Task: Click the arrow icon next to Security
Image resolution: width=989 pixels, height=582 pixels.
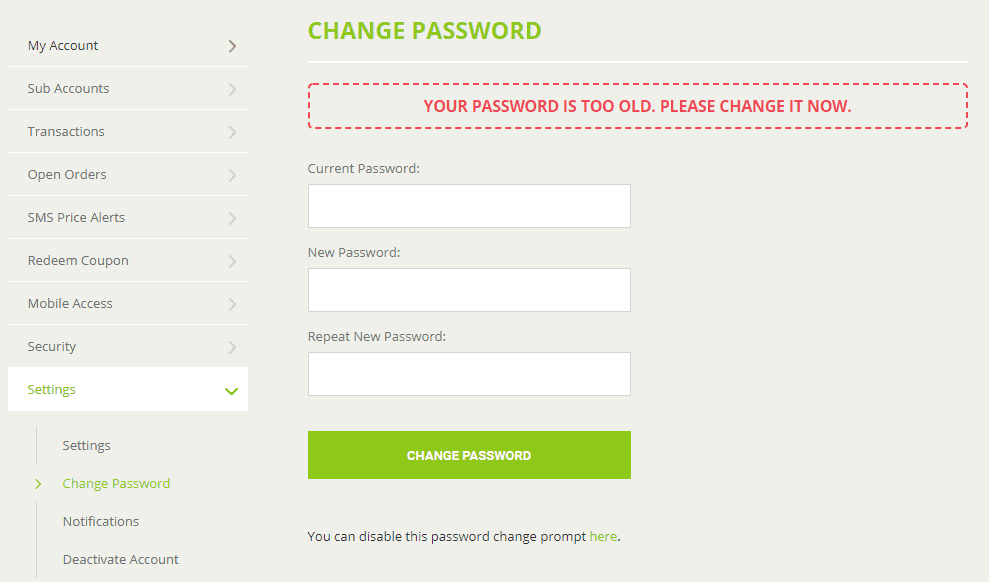Action: click(x=232, y=347)
